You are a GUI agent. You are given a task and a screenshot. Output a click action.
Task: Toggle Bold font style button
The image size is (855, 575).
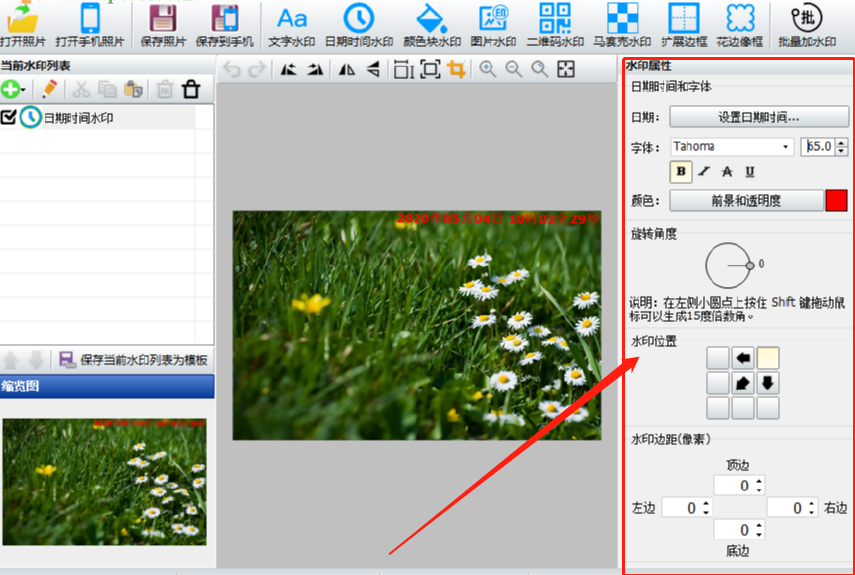(x=681, y=172)
